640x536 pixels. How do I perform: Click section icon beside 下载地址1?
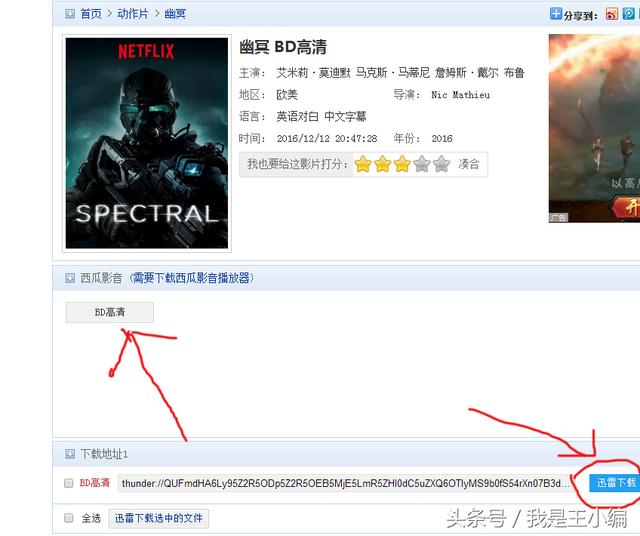(x=70, y=454)
